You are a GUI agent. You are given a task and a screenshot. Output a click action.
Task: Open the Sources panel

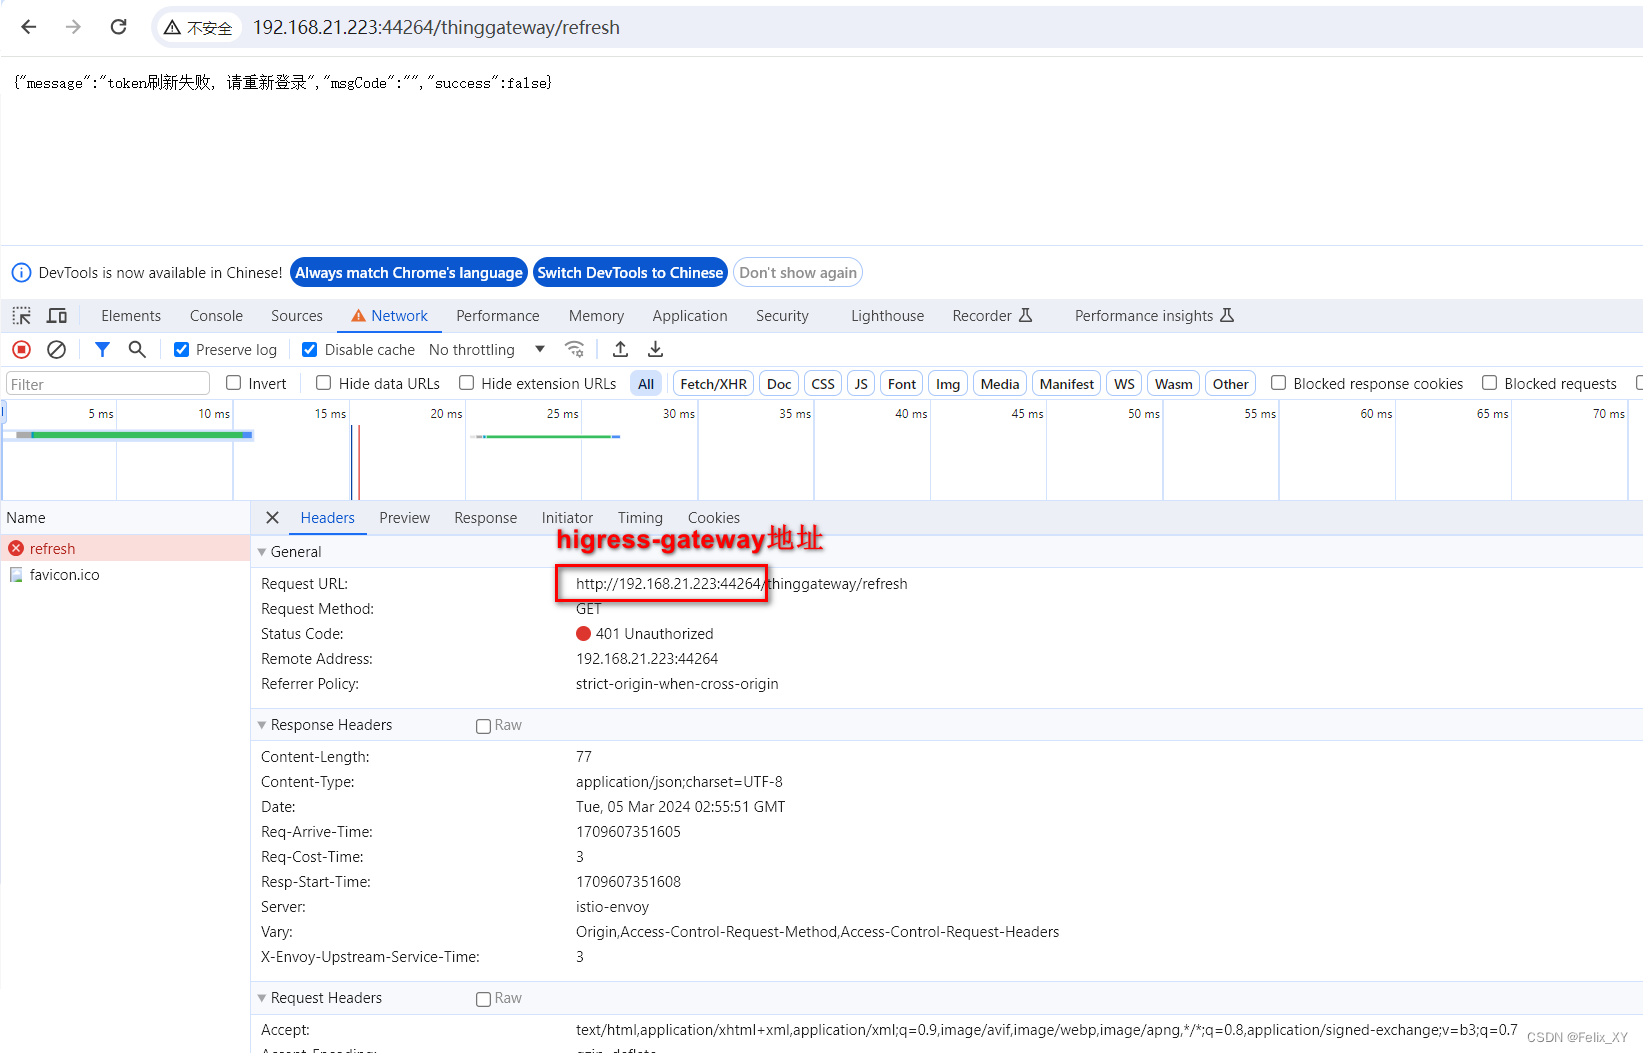pos(297,316)
